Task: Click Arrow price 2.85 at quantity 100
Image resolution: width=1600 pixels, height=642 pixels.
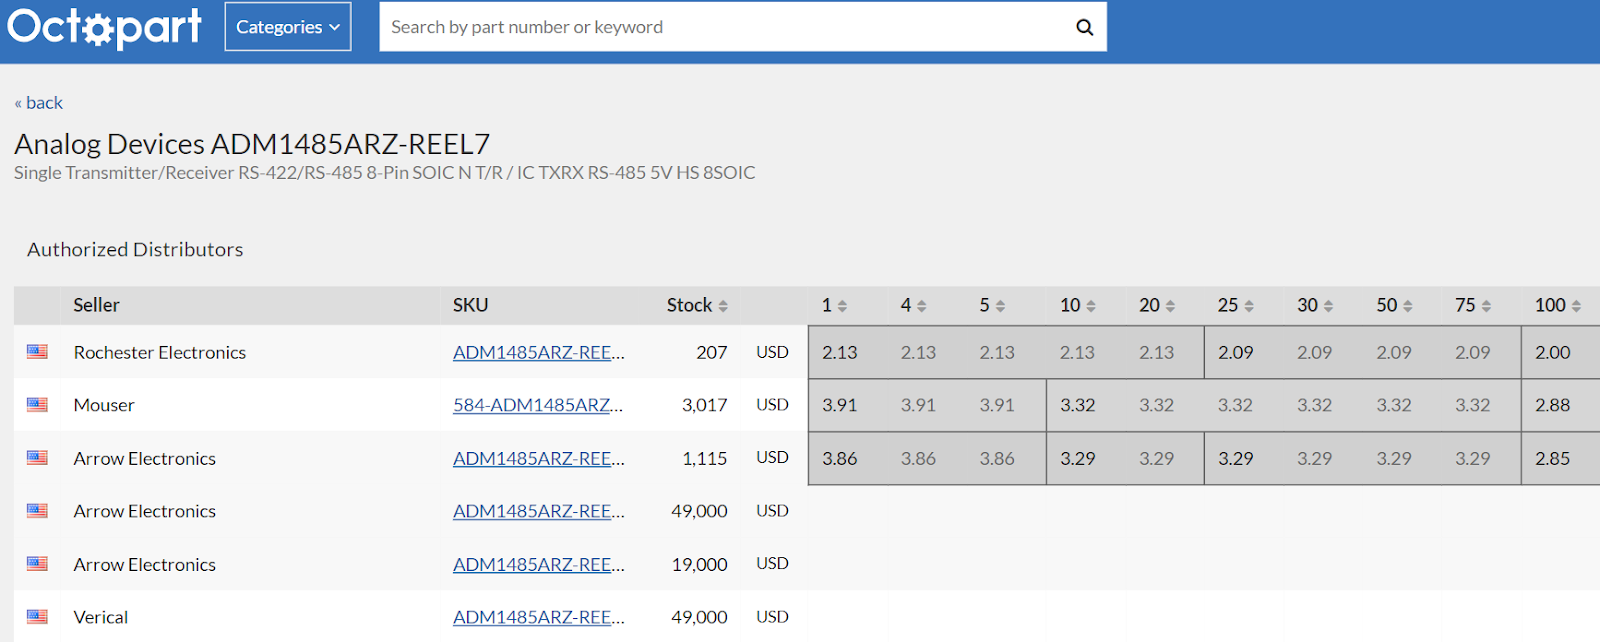Action: click(x=1553, y=458)
